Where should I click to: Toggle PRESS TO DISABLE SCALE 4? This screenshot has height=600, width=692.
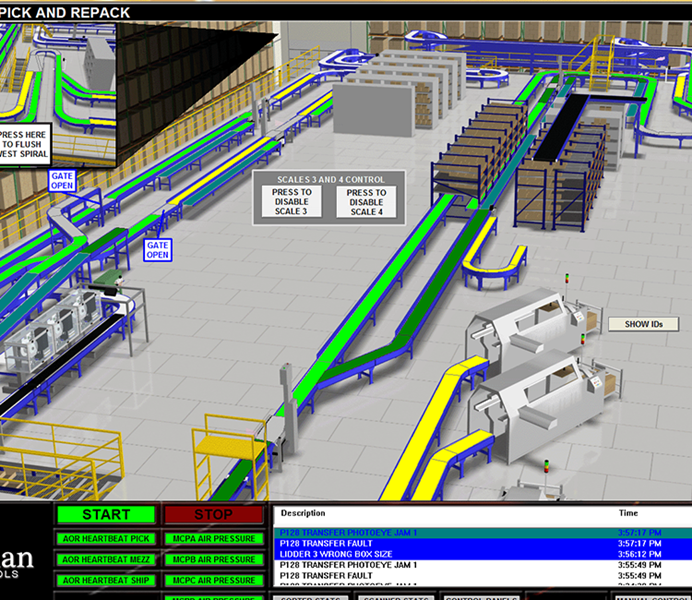pyautogui.click(x=366, y=202)
